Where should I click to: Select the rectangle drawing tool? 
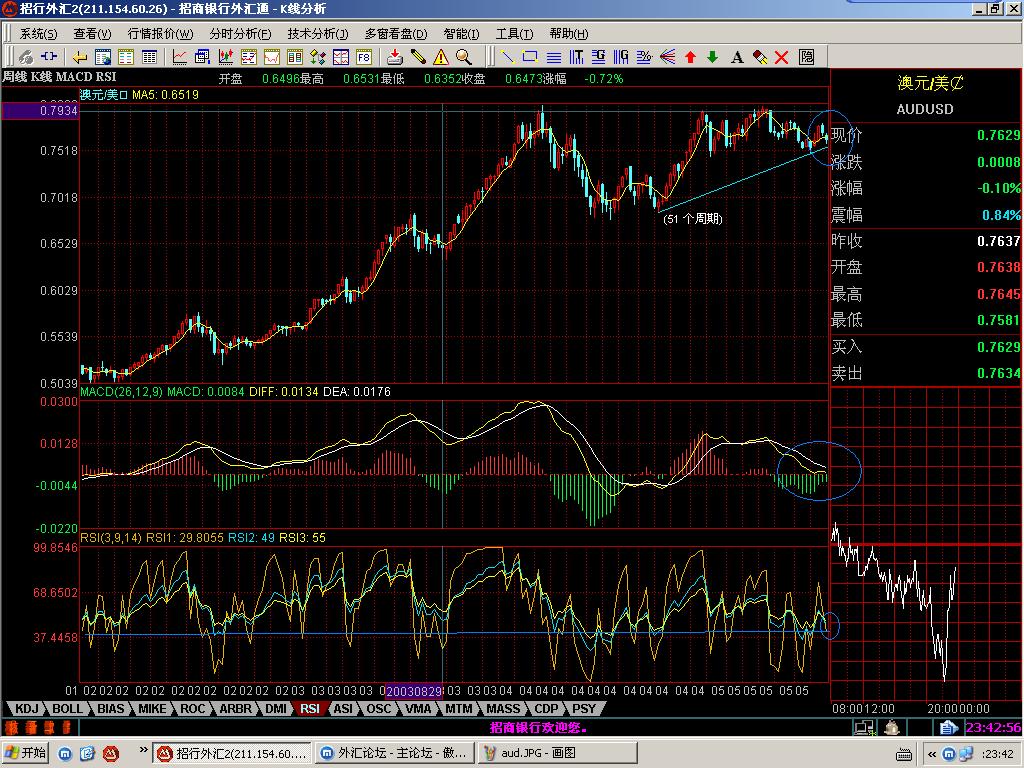[x=530, y=57]
